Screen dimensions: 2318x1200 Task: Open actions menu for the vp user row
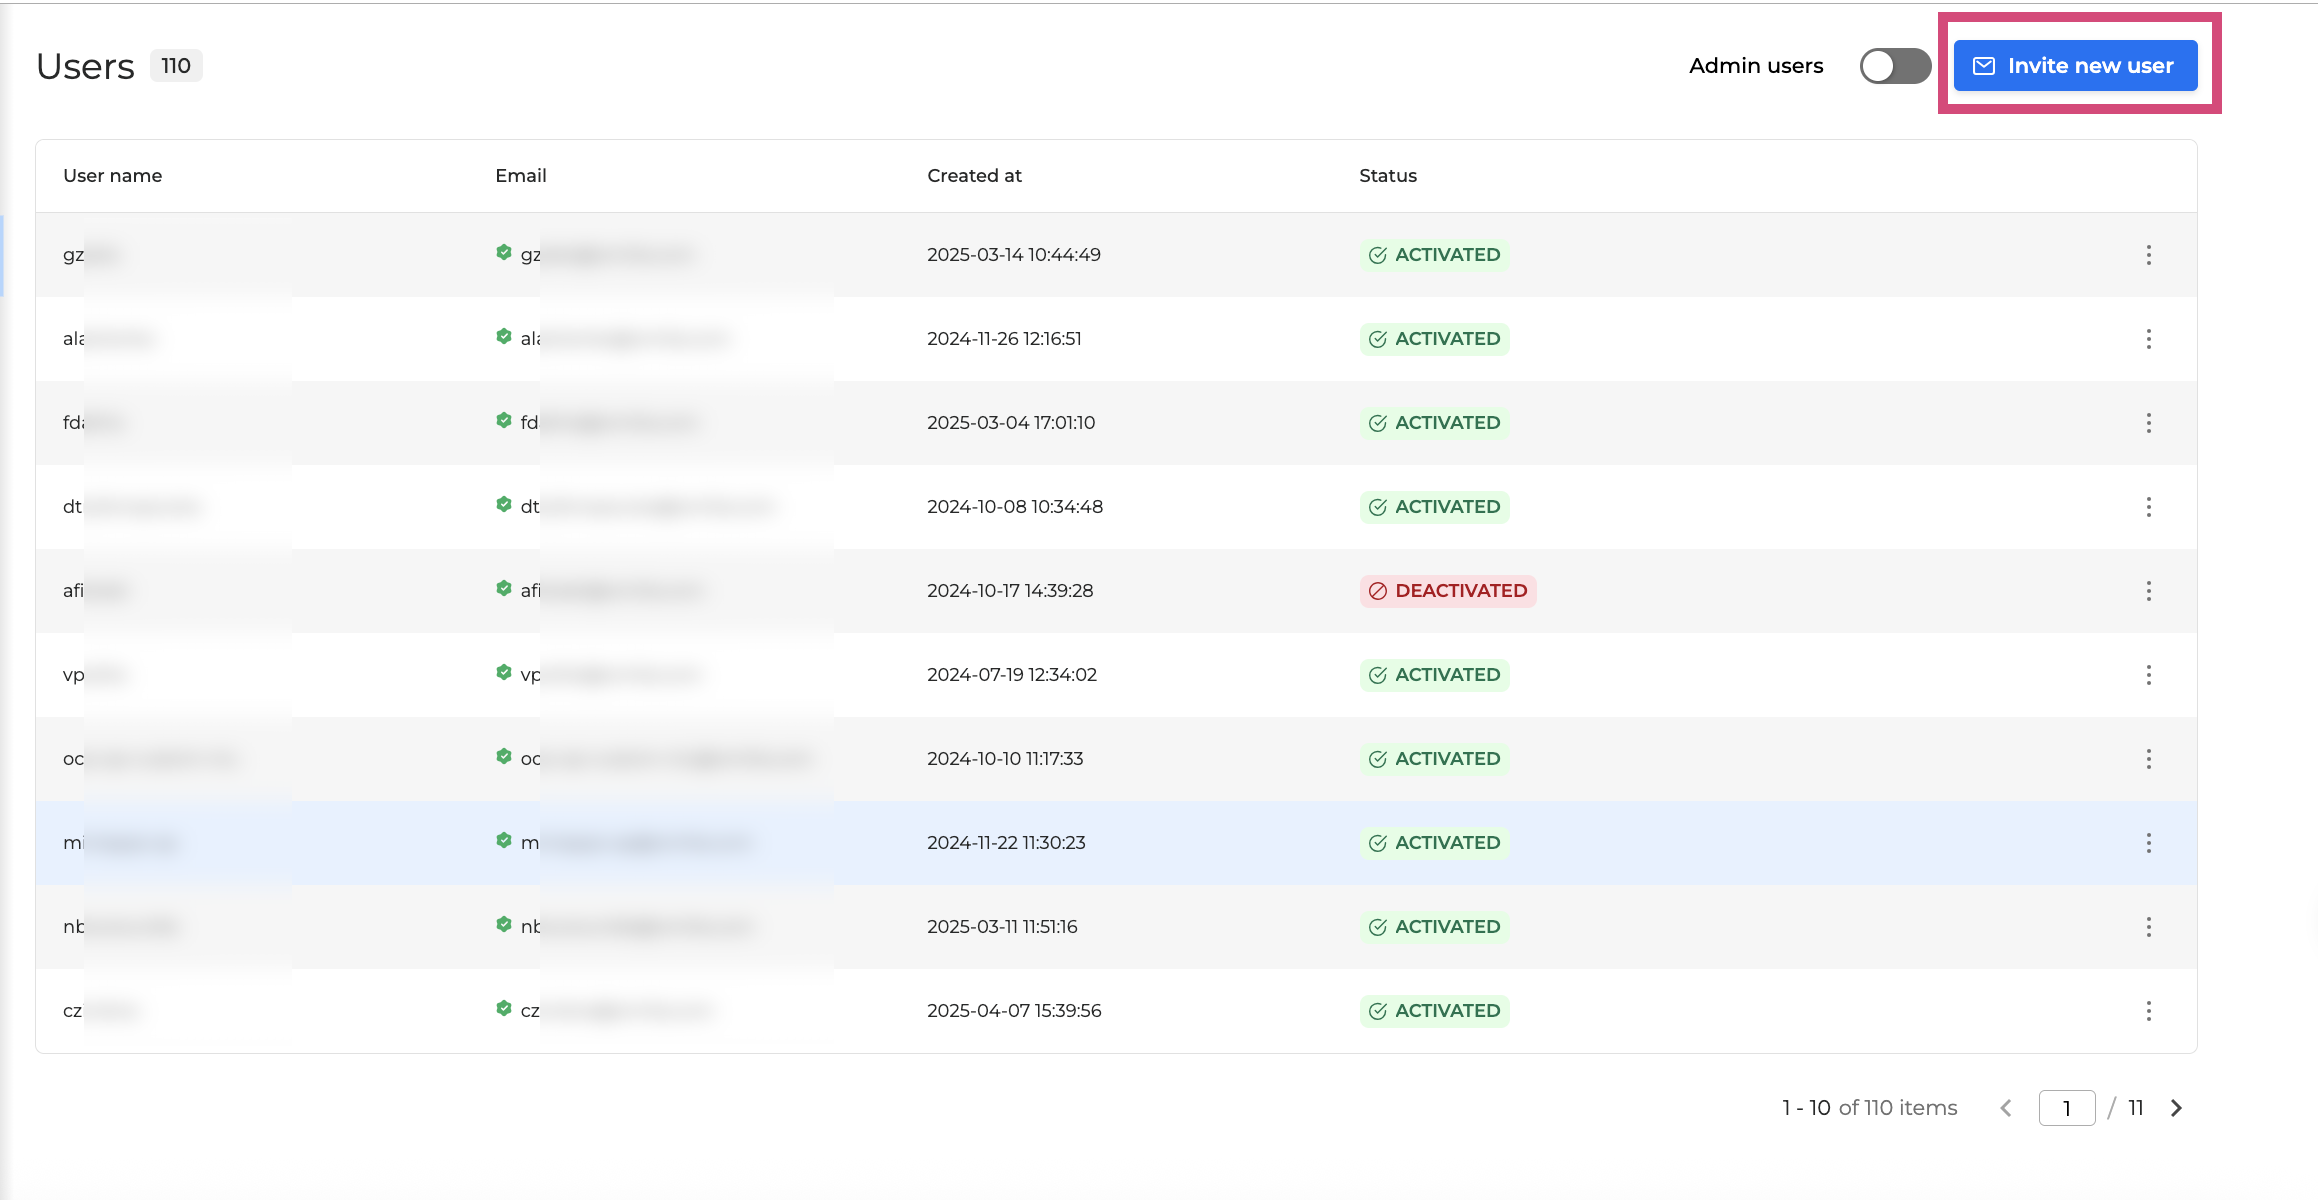point(2148,675)
